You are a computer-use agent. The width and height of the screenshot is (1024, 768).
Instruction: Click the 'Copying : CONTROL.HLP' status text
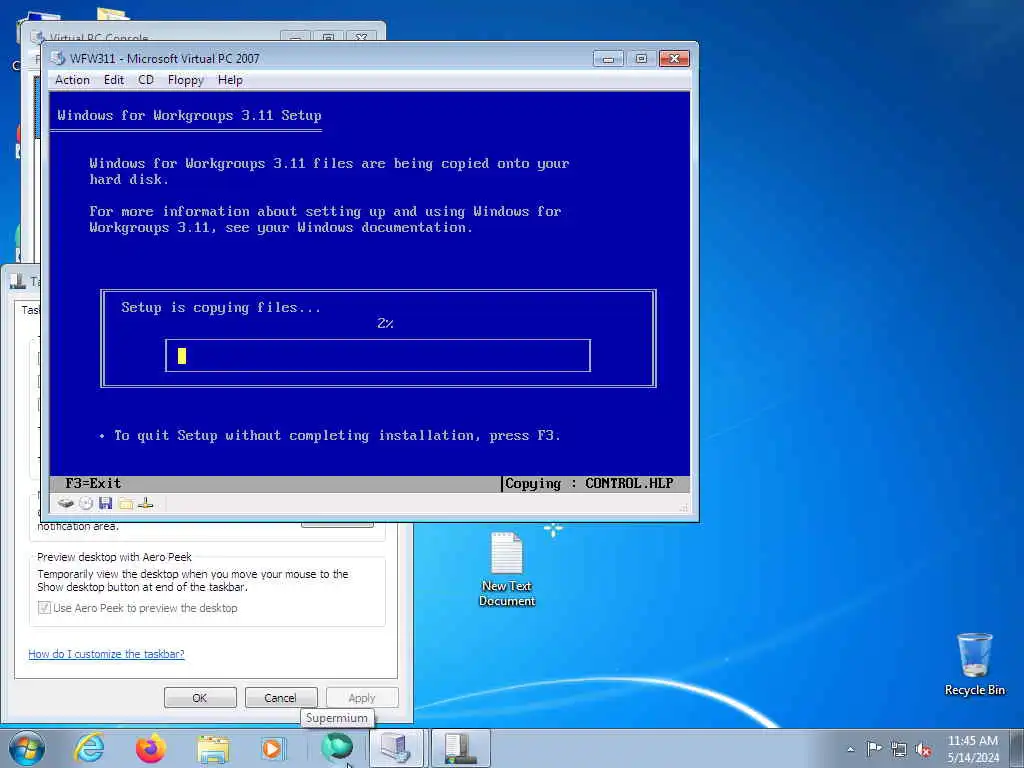click(x=589, y=483)
